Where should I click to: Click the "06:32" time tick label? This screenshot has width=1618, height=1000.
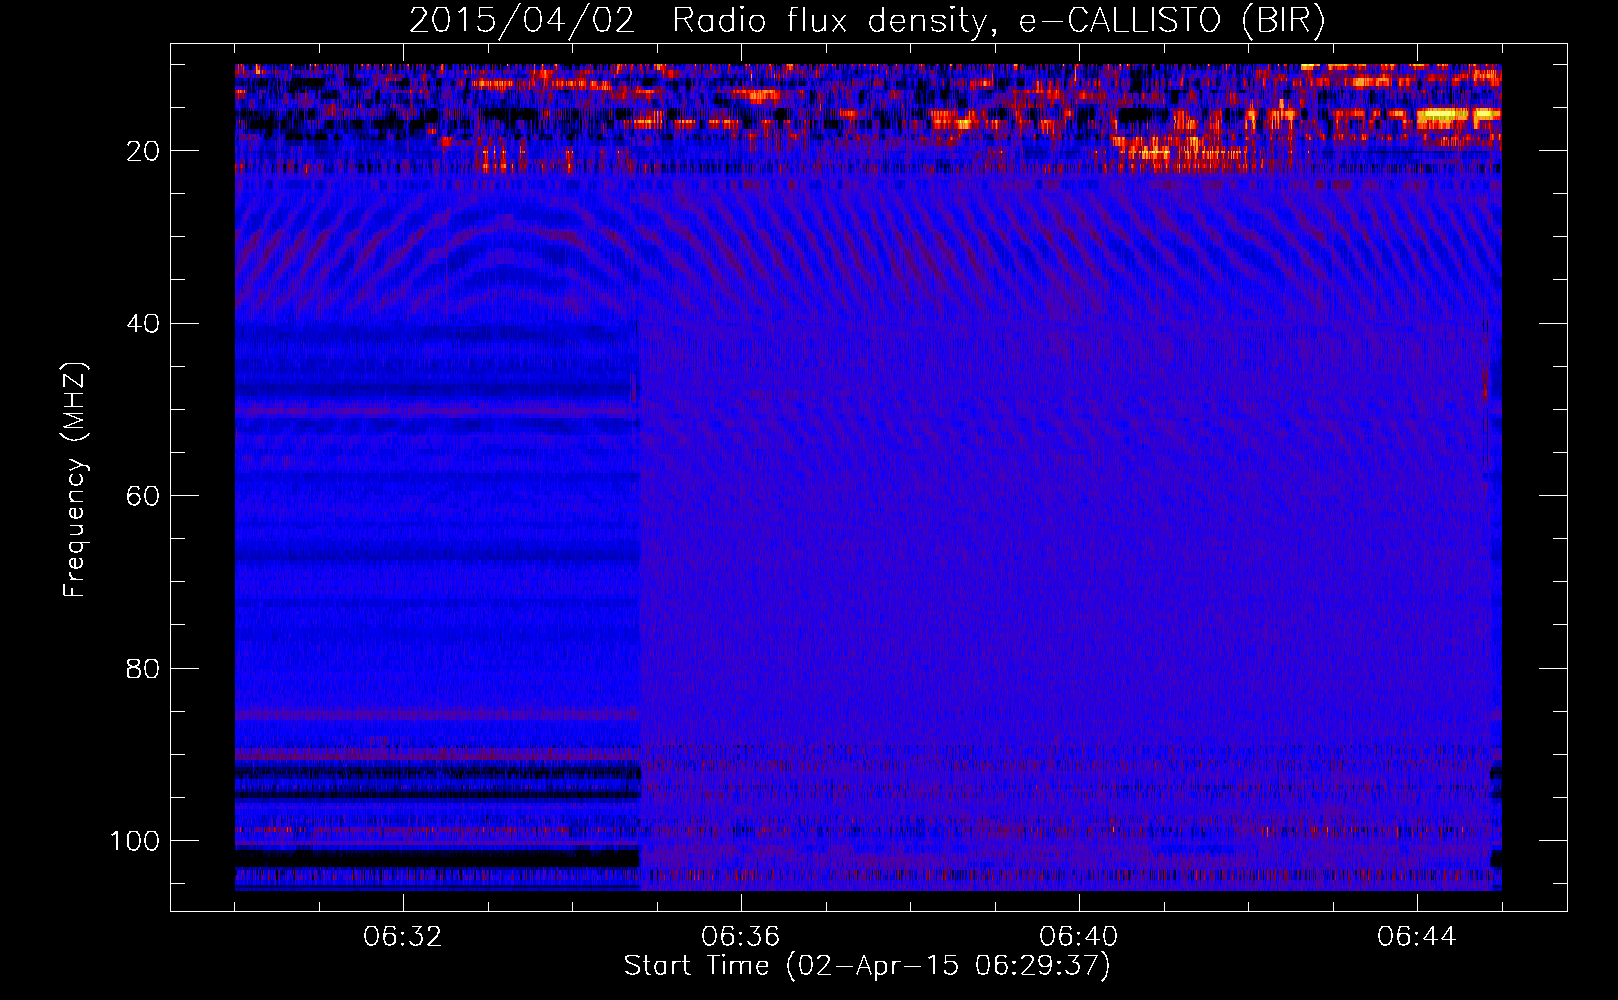[x=402, y=937]
